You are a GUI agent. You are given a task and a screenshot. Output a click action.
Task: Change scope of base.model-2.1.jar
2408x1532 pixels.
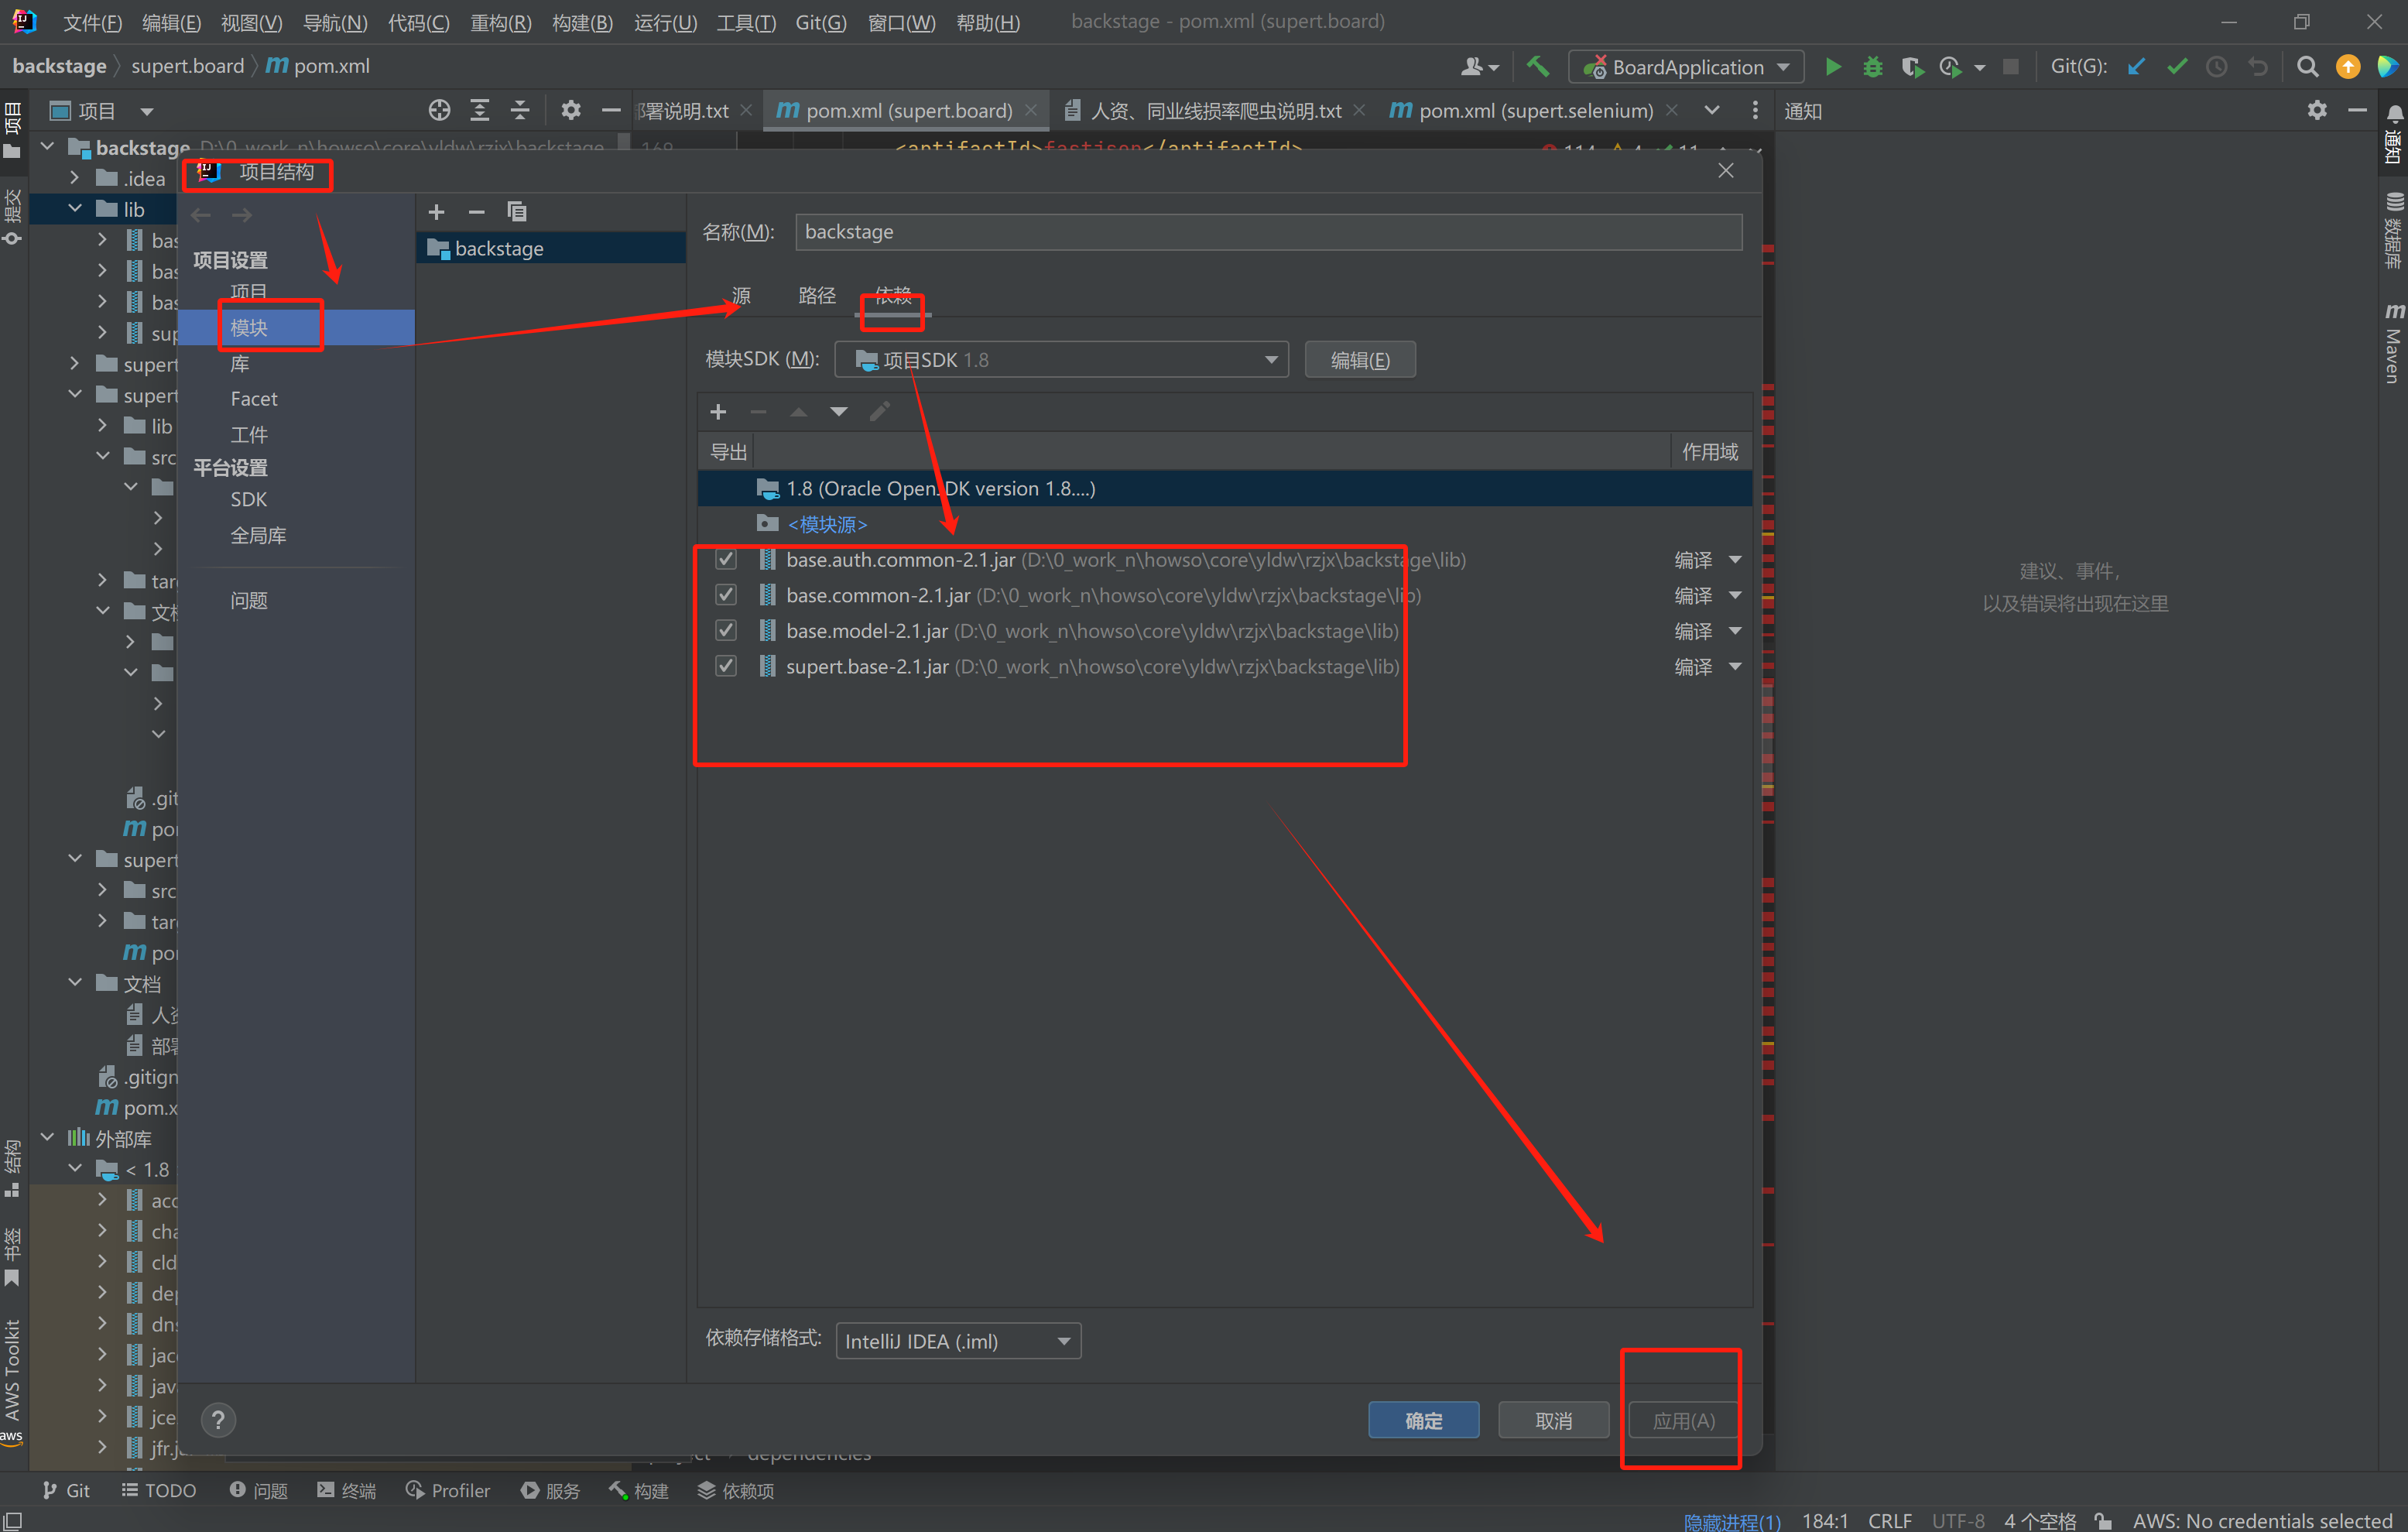tap(1708, 631)
